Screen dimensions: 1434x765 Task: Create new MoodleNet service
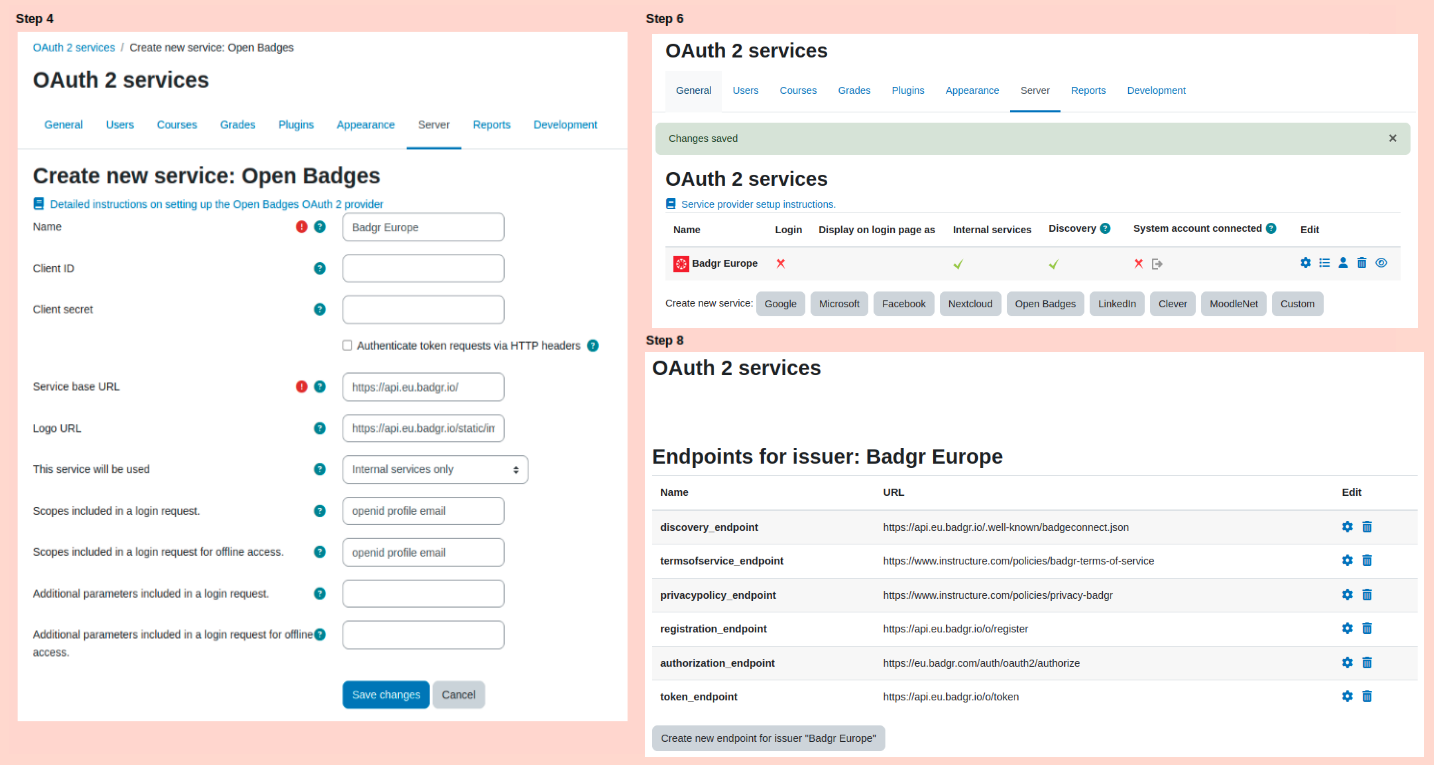[x=1234, y=304]
